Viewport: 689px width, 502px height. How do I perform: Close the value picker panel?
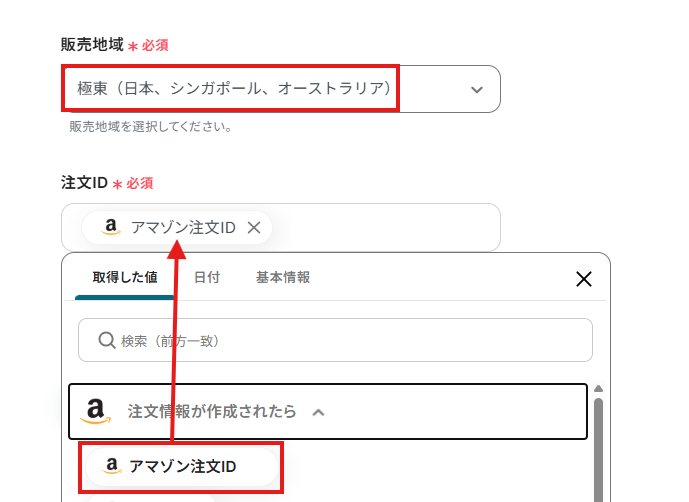click(584, 279)
